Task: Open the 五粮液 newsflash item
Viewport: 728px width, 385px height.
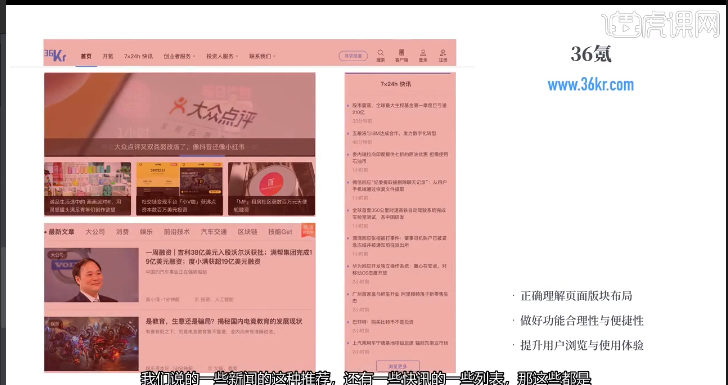Action: pos(394,133)
